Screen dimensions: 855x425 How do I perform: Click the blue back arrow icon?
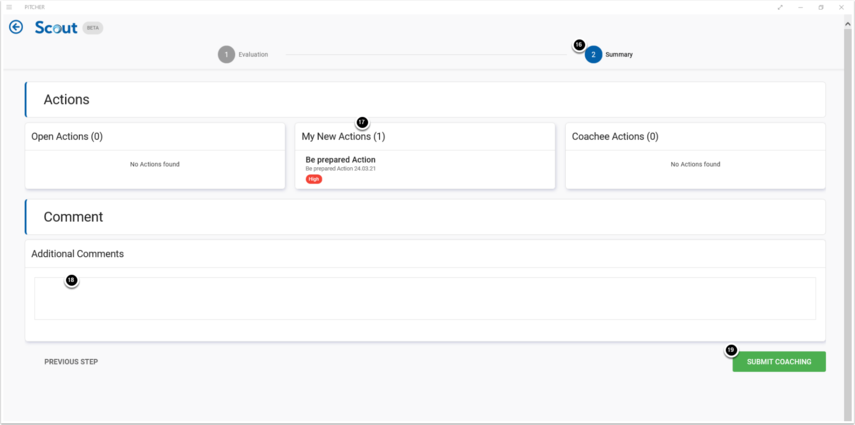point(16,28)
